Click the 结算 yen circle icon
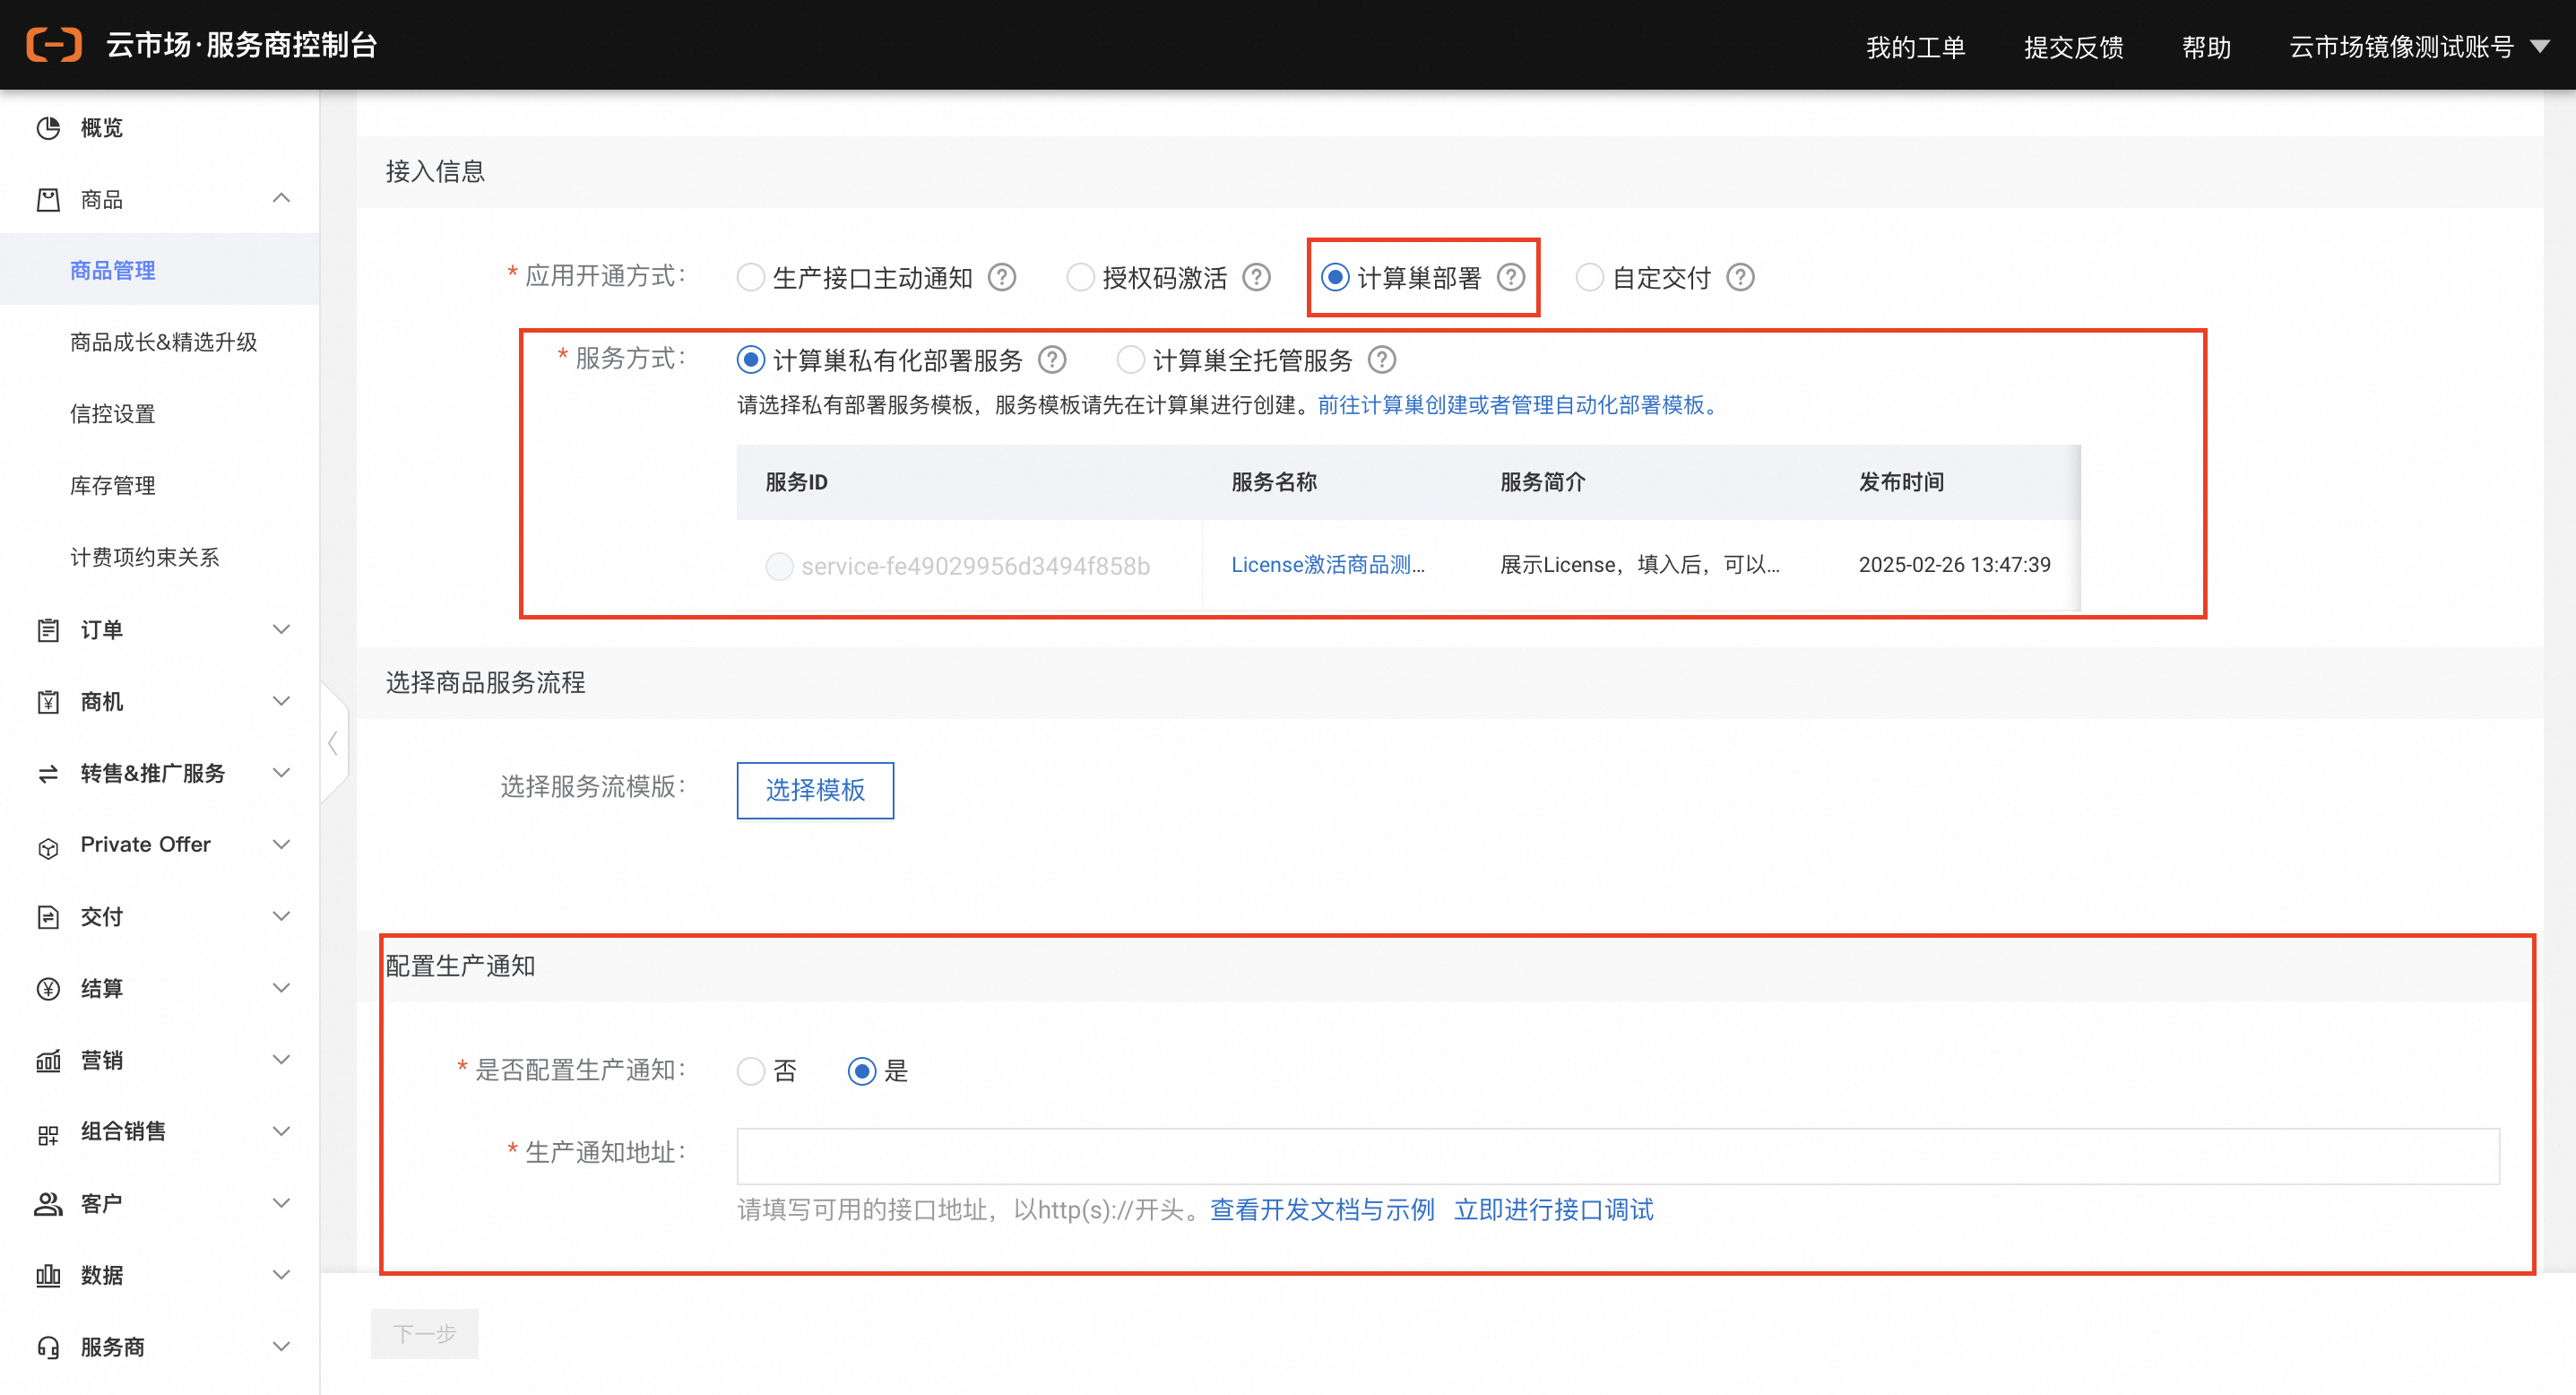This screenshot has width=2576, height=1395. (48, 989)
